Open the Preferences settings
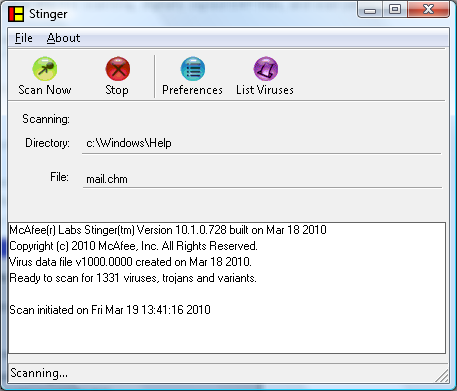 pos(192,76)
